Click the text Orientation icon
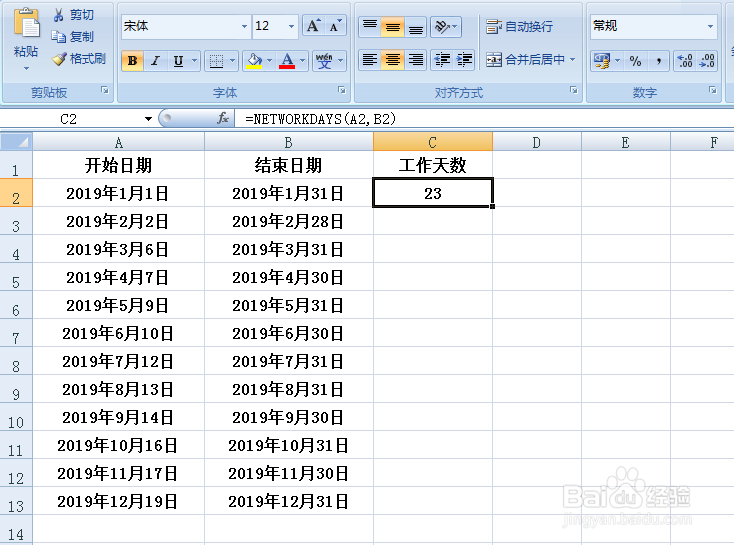 [441, 27]
